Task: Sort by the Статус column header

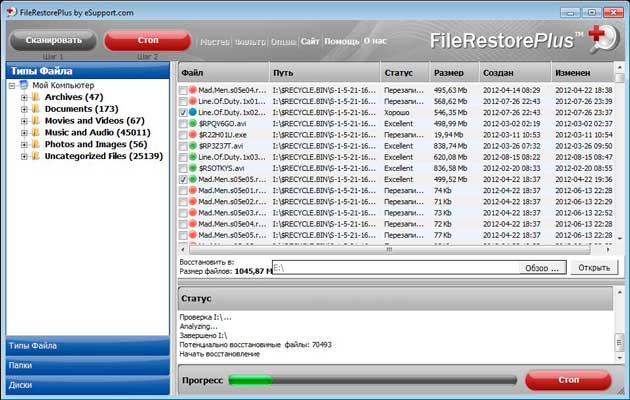Action: pyautogui.click(x=405, y=73)
